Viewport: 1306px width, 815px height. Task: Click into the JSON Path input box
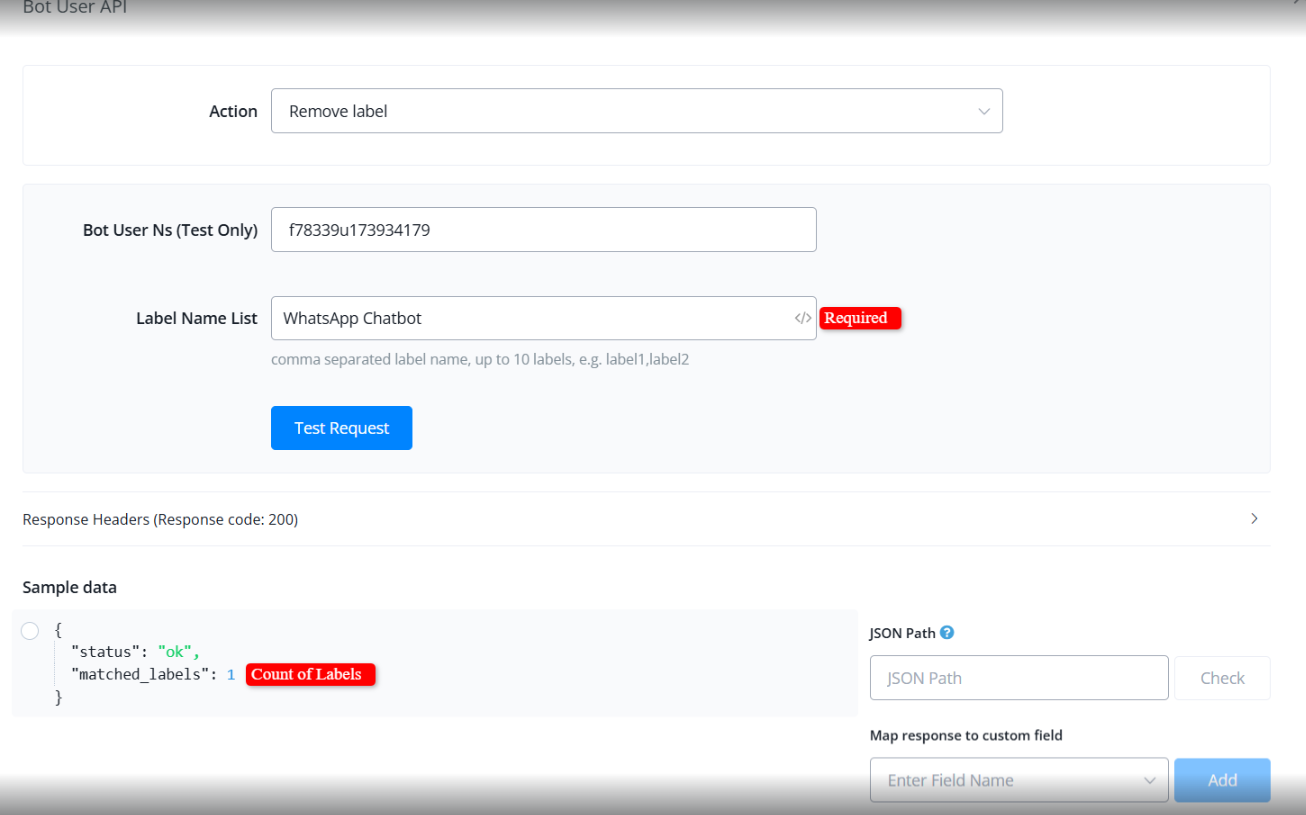pyautogui.click(x=1018, y=678)
